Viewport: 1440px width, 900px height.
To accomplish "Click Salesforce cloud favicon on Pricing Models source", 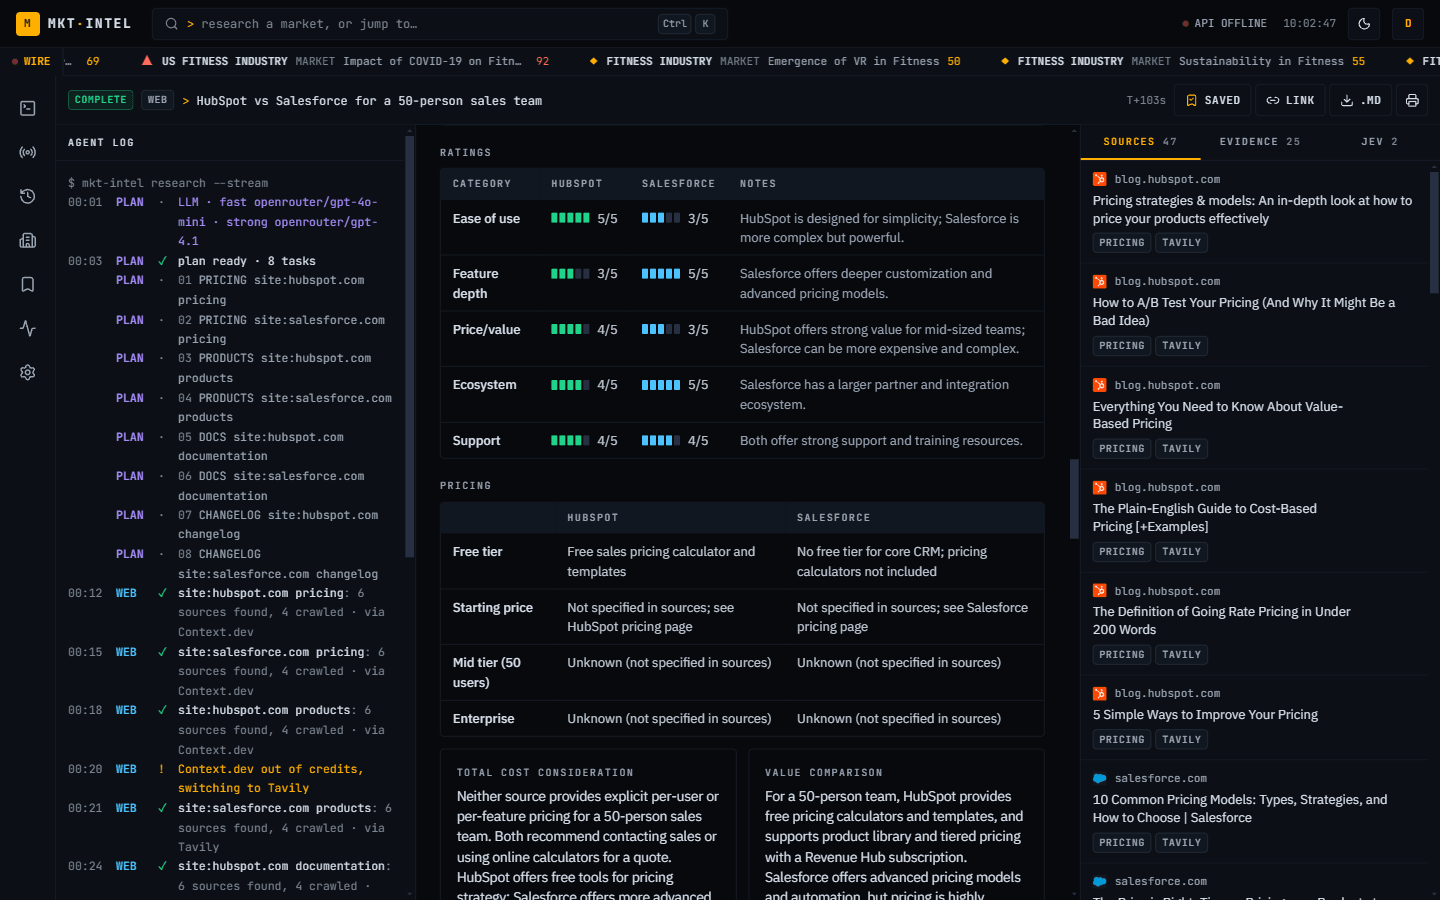I will click(x=1099, y=778).
